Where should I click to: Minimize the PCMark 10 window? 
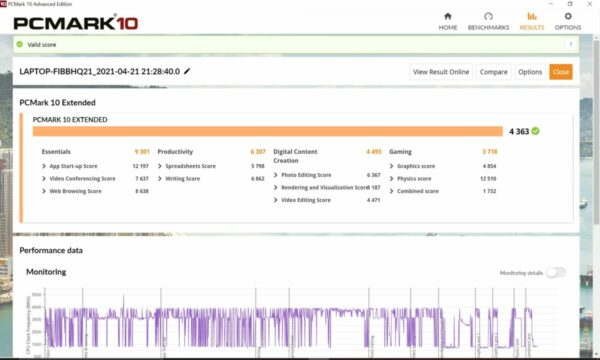[551, 4]
